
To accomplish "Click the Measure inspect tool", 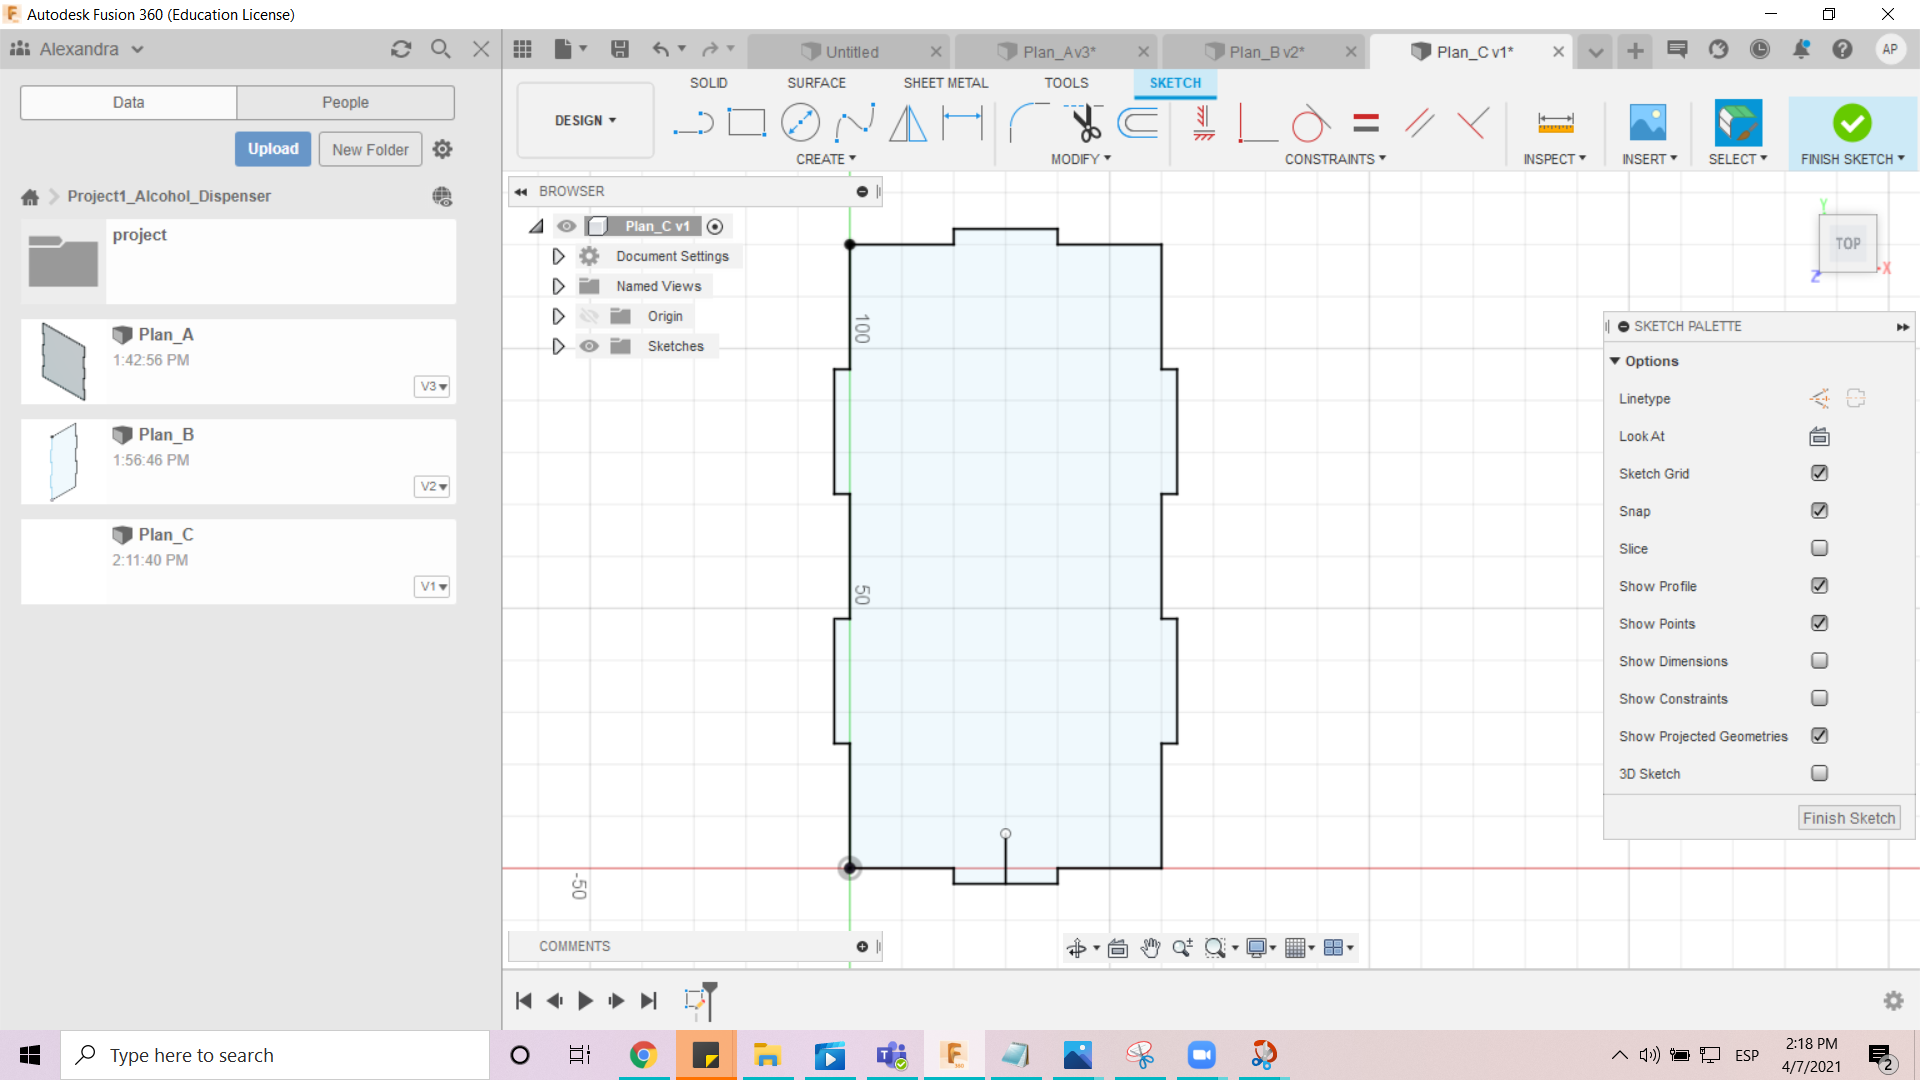I will point(1555,123).
